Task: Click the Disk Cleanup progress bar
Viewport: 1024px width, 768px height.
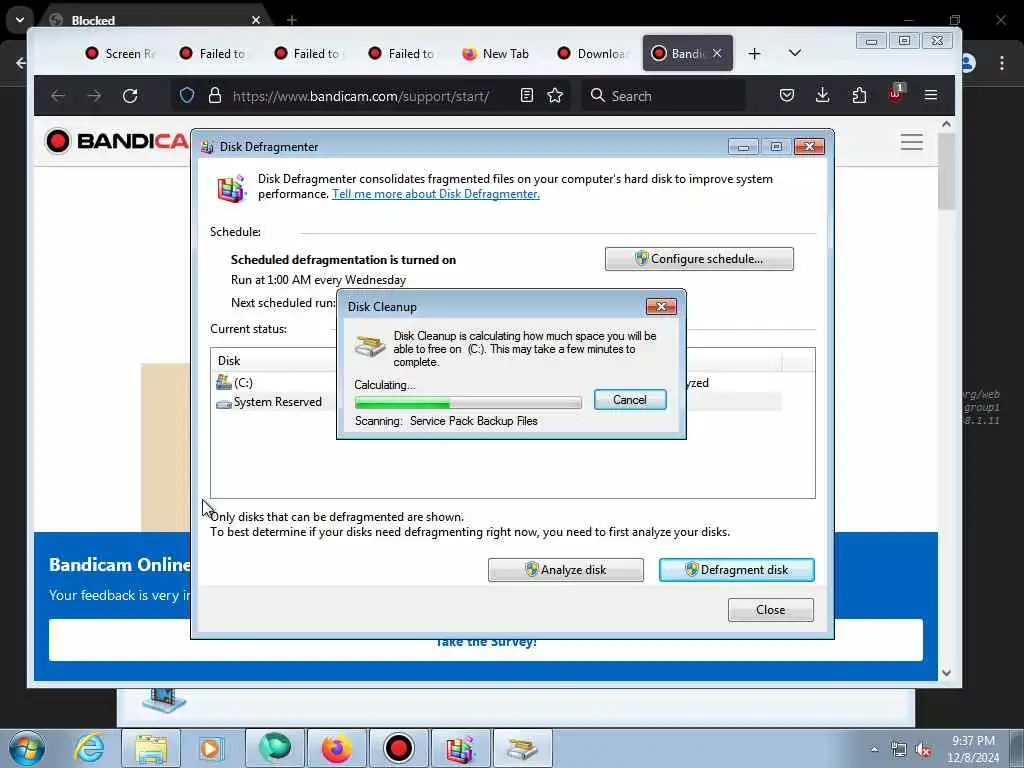Action: [x=468, y=402]
